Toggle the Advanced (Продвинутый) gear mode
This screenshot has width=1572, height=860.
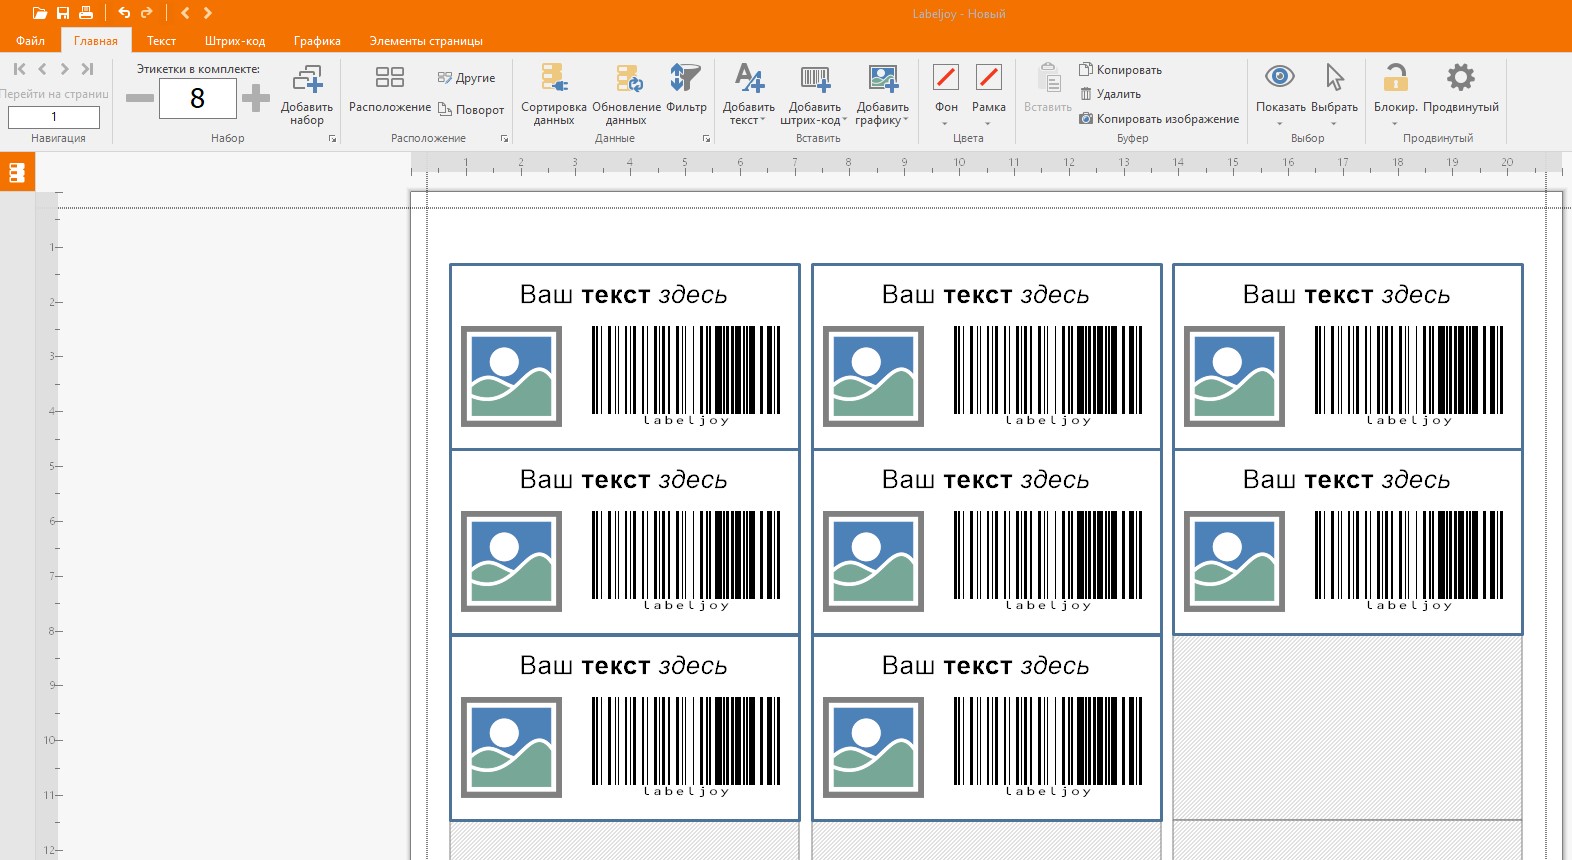pyautogui.click(x=1460, y=80)
